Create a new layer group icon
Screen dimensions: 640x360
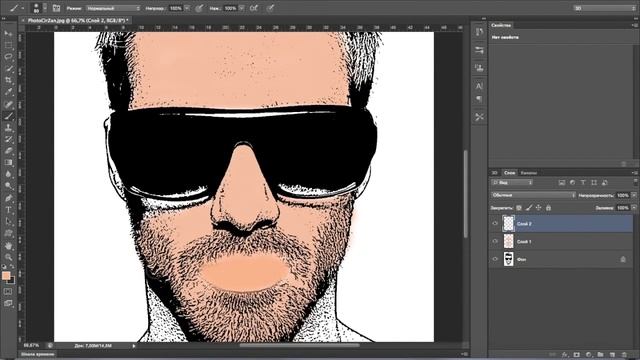[x=600, y=355]
